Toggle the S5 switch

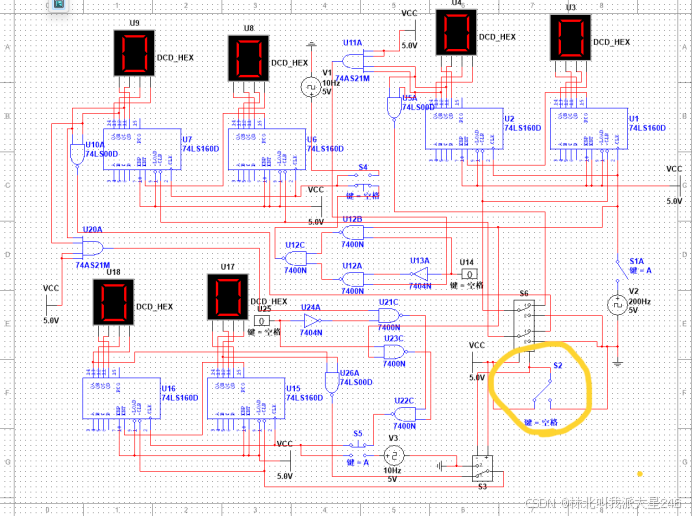click(x=359, y=449)
